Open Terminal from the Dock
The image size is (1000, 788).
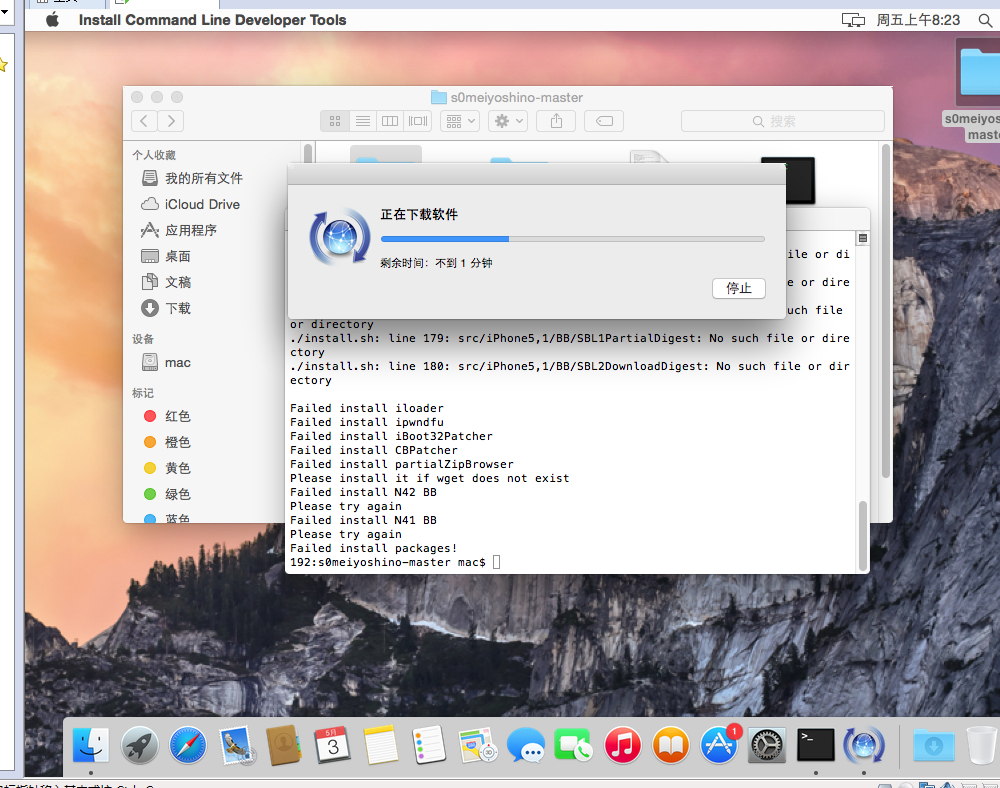pyautogui.click(x=816, y=745)
